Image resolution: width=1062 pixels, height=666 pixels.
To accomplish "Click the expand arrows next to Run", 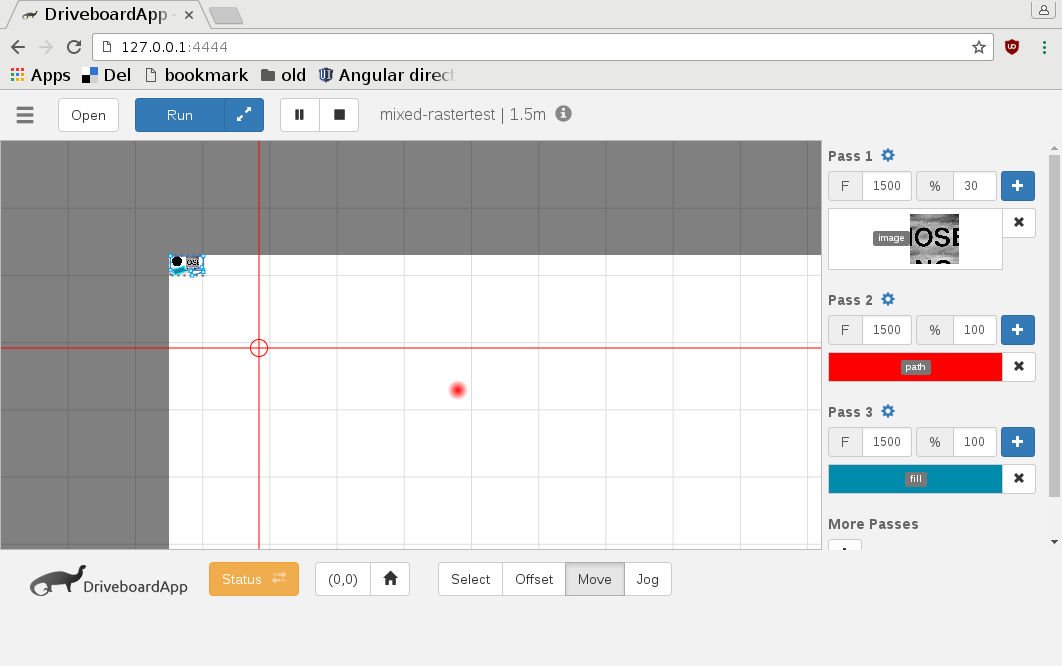I will [x=244, y=115].
